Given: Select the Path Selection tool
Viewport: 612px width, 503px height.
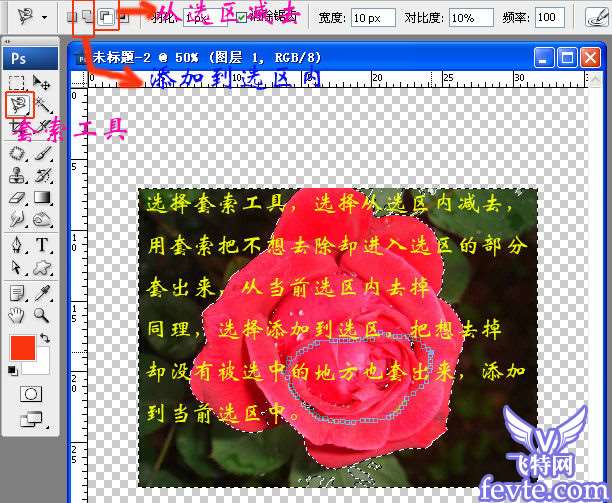Looking at the screenshot, I should tap(17, 268).
